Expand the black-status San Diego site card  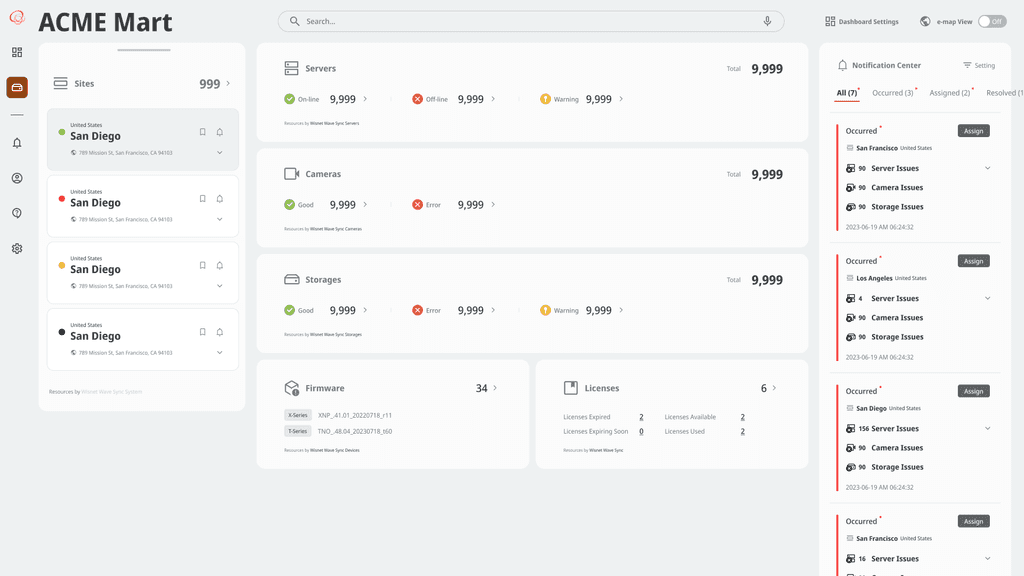point(220,353)
